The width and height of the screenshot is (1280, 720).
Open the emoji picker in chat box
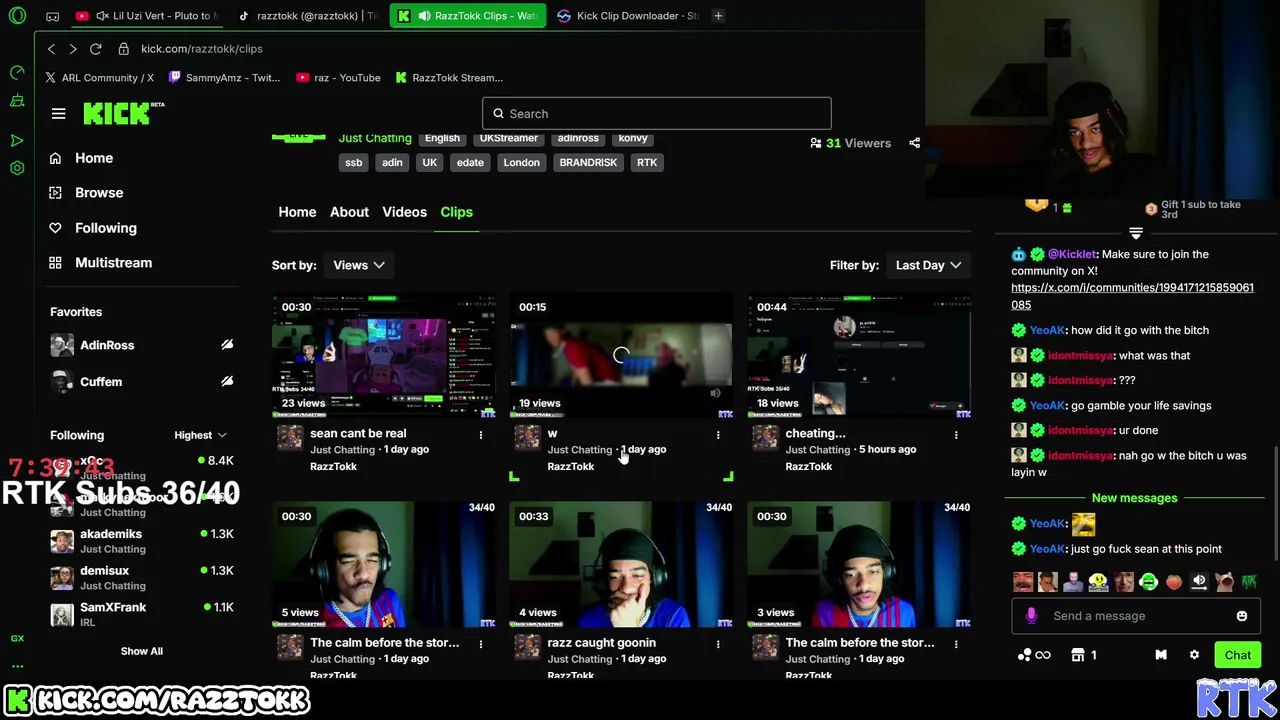(1242, 616)
